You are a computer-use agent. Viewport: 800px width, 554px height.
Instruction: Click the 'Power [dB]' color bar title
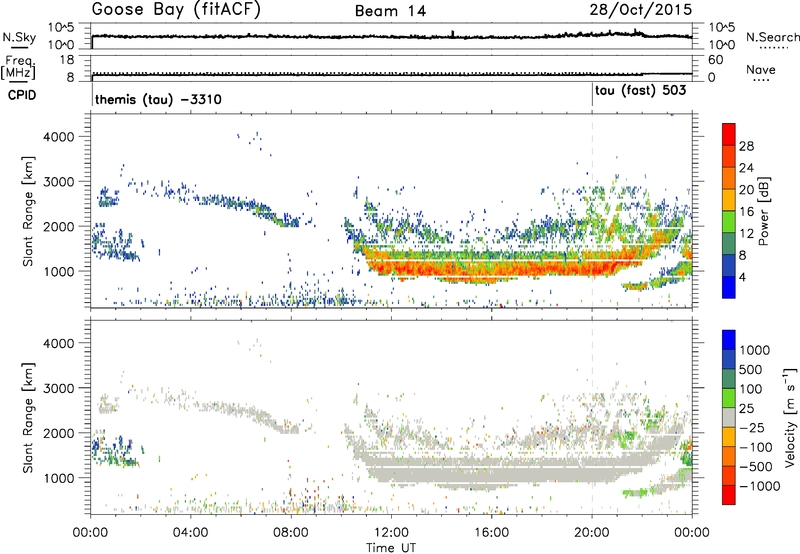pos(763,211)
